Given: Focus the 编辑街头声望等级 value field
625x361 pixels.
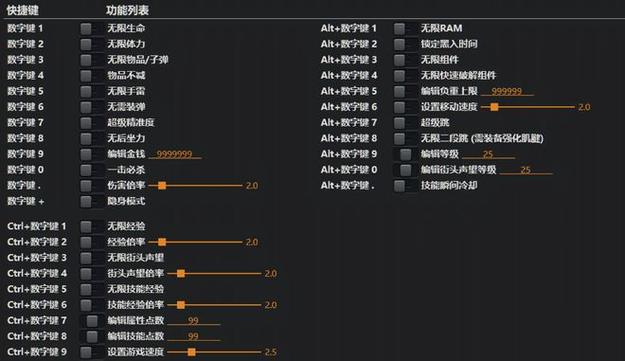Looking at the screenshot, I should [x=526, y=170].
